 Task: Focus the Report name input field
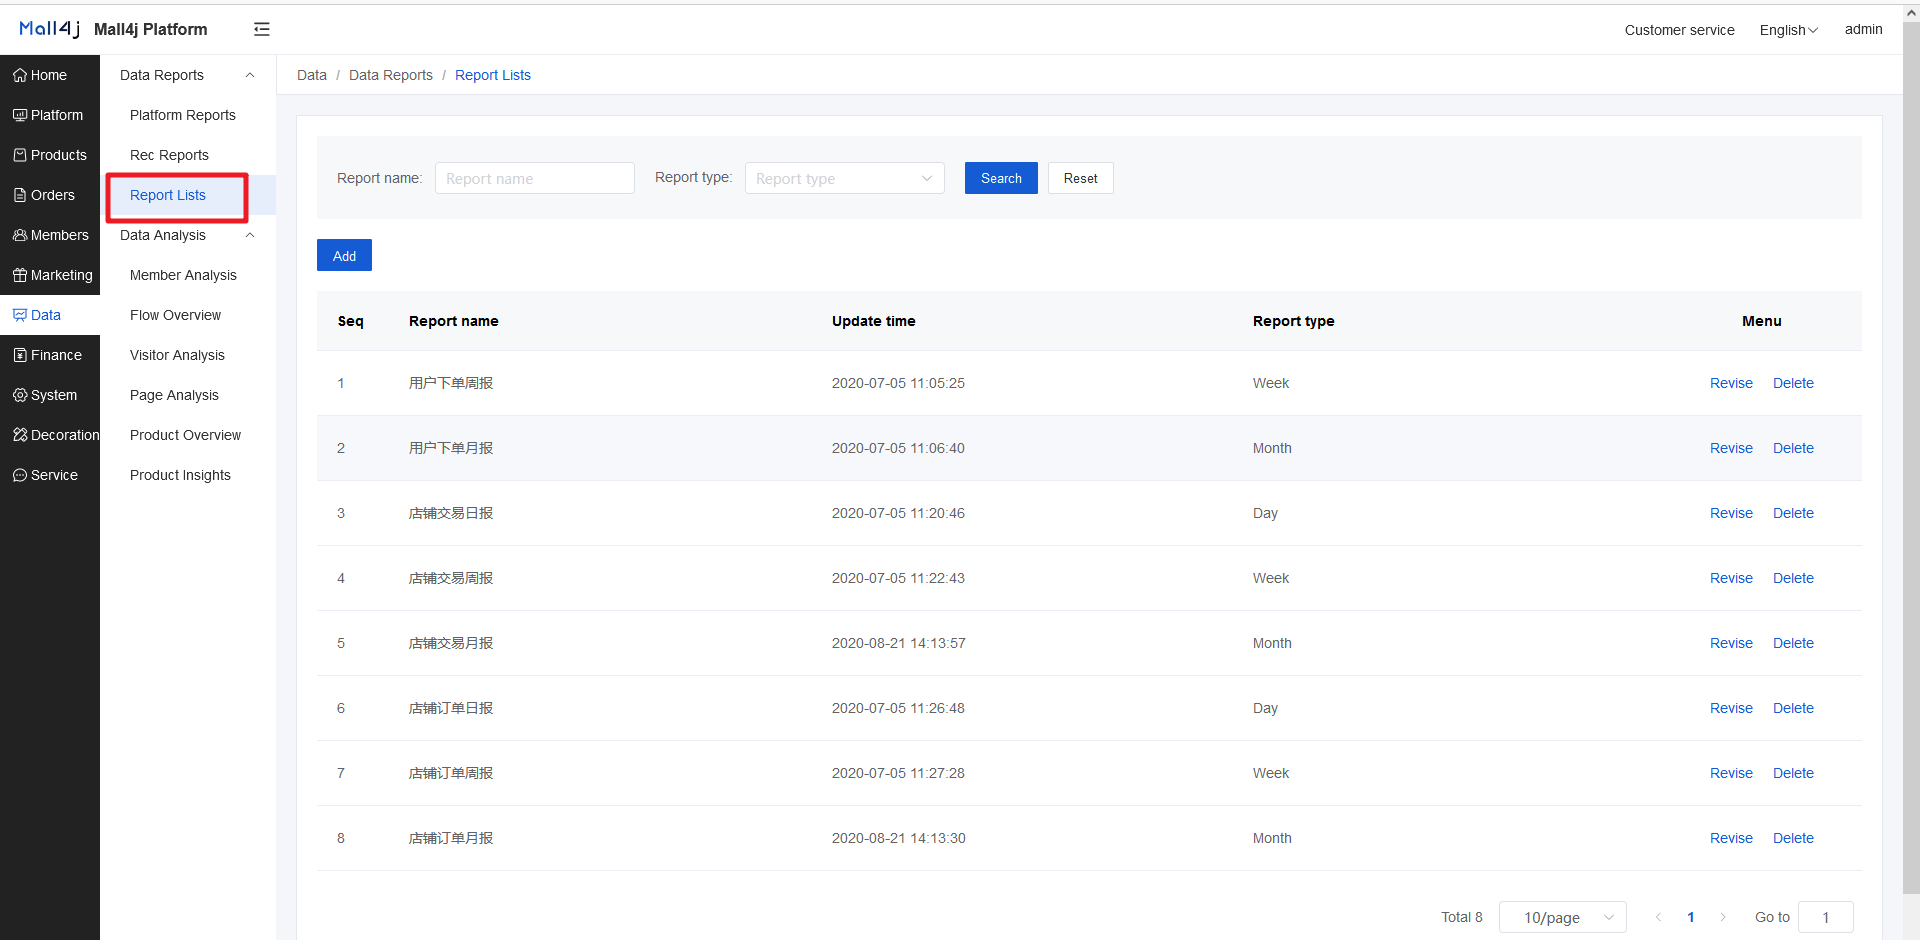tap(535, 178)
